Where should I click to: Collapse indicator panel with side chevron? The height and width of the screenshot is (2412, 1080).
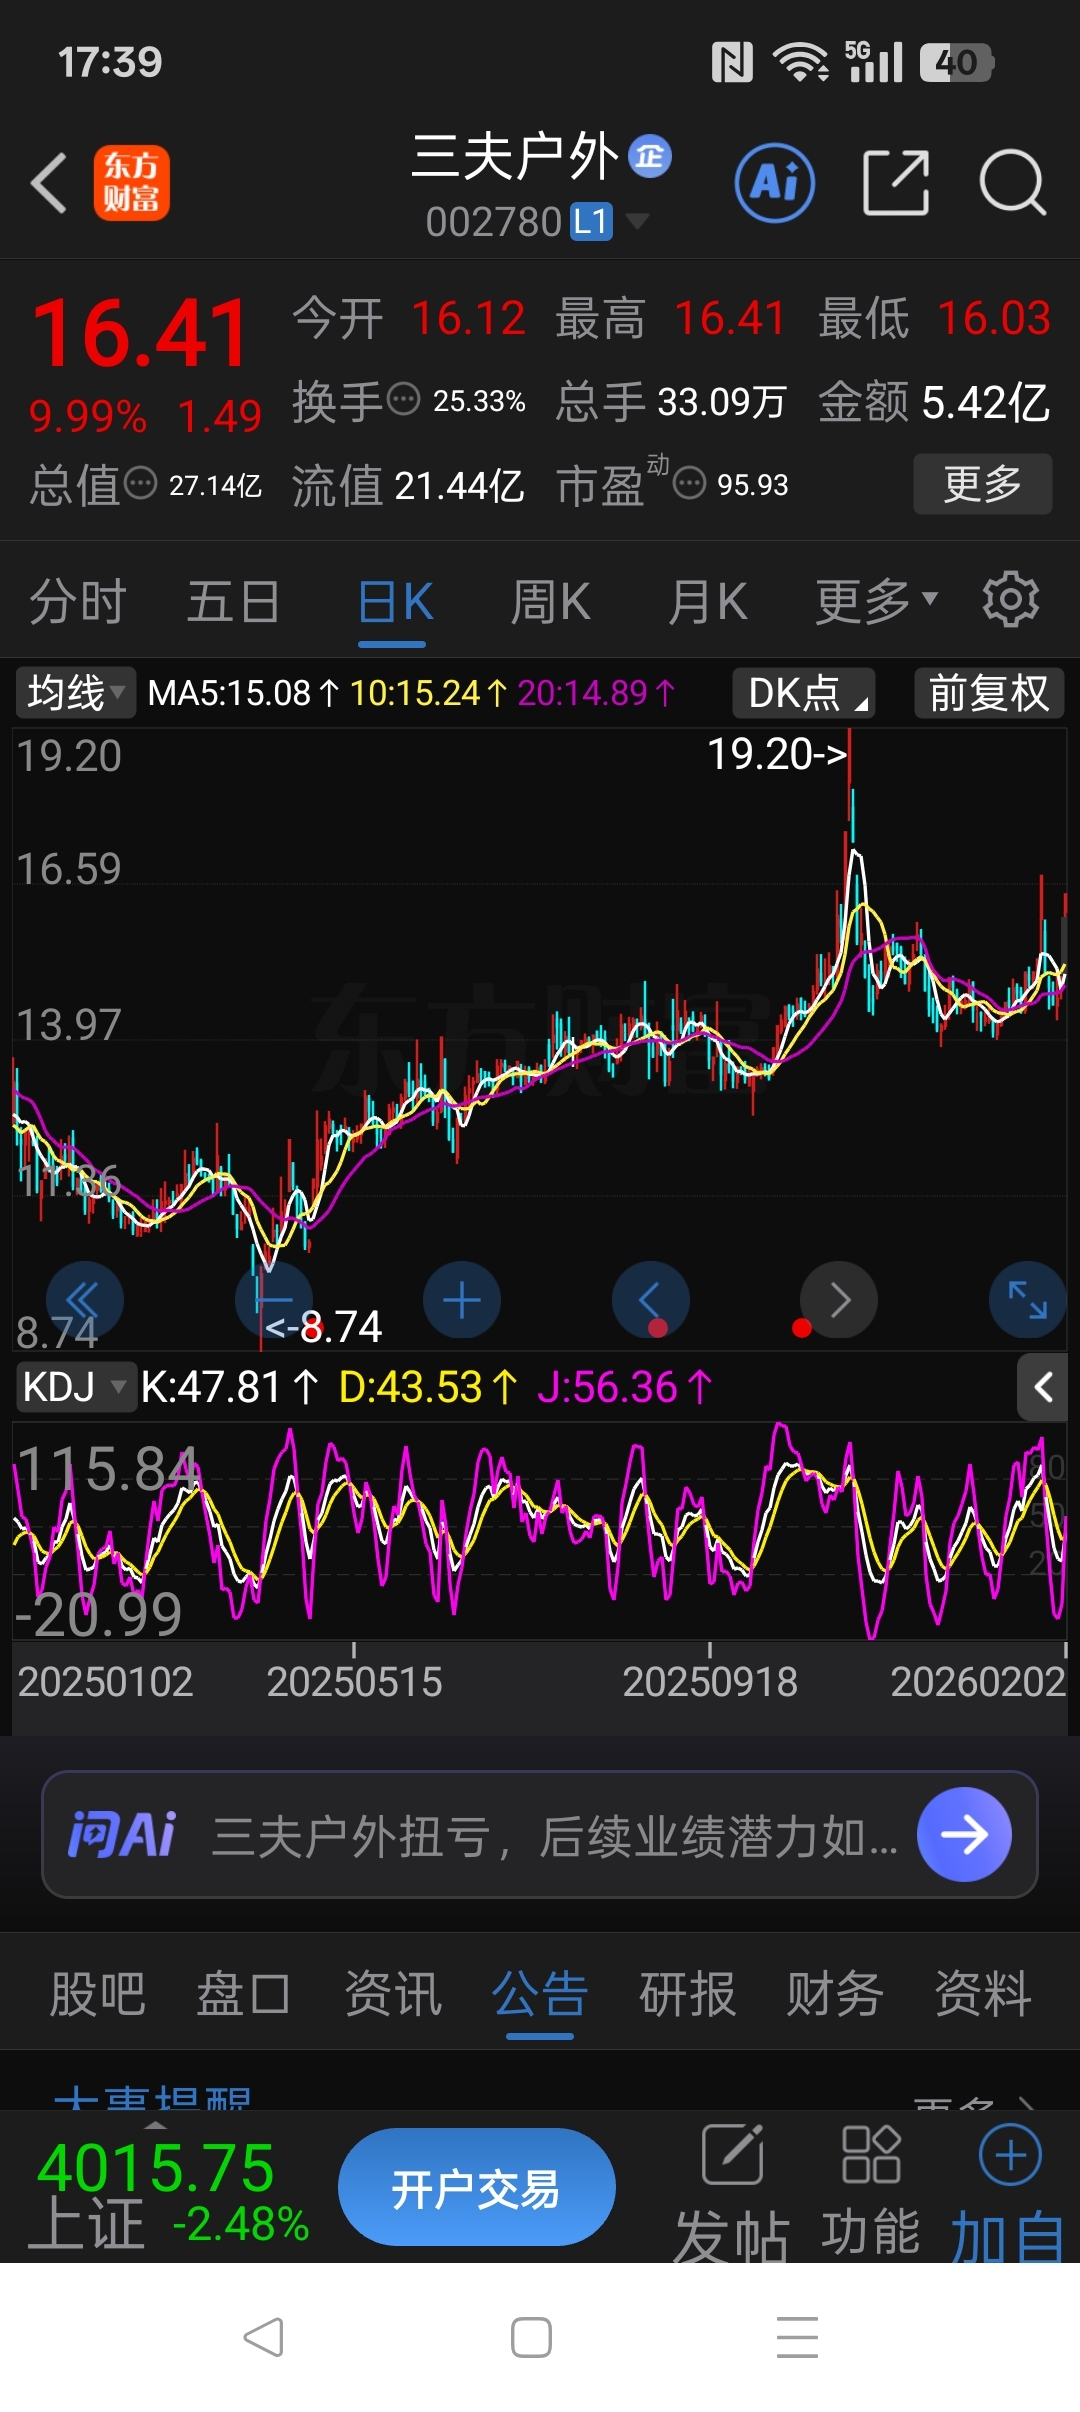click(x=1042, y=1387)
